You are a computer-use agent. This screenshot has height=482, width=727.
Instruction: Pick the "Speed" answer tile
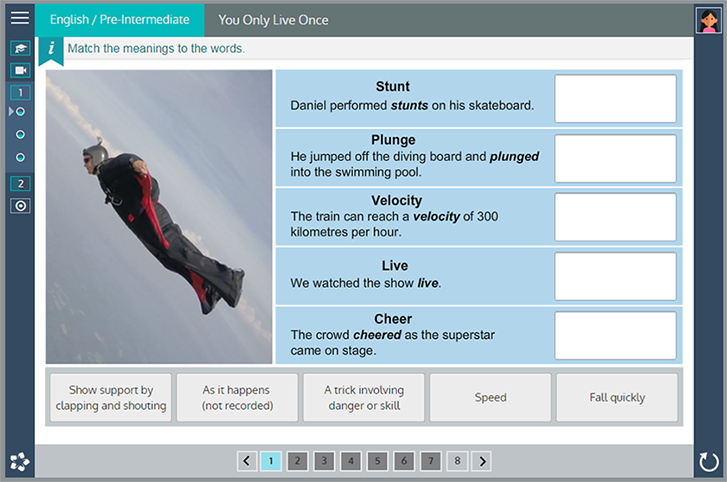pos(490,397)
